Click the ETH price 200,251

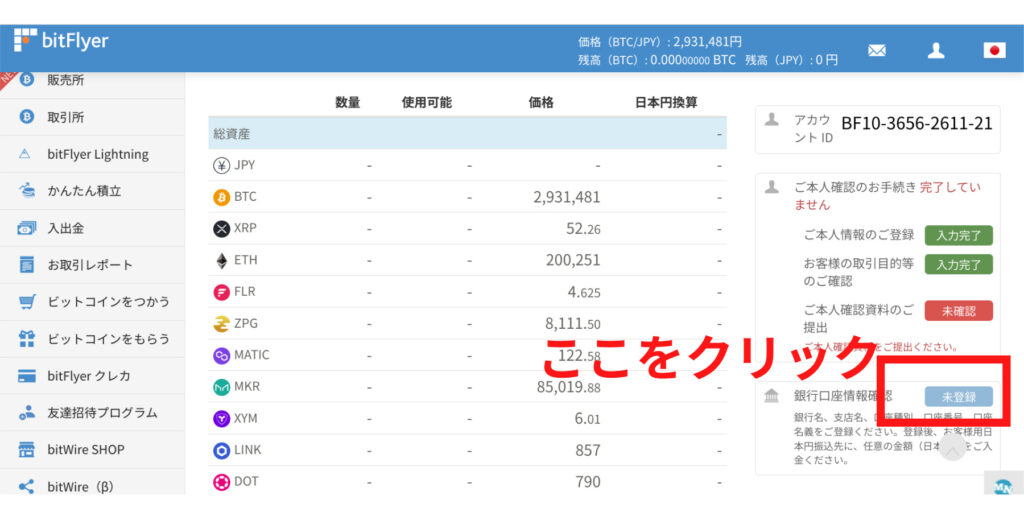point(573,261)
